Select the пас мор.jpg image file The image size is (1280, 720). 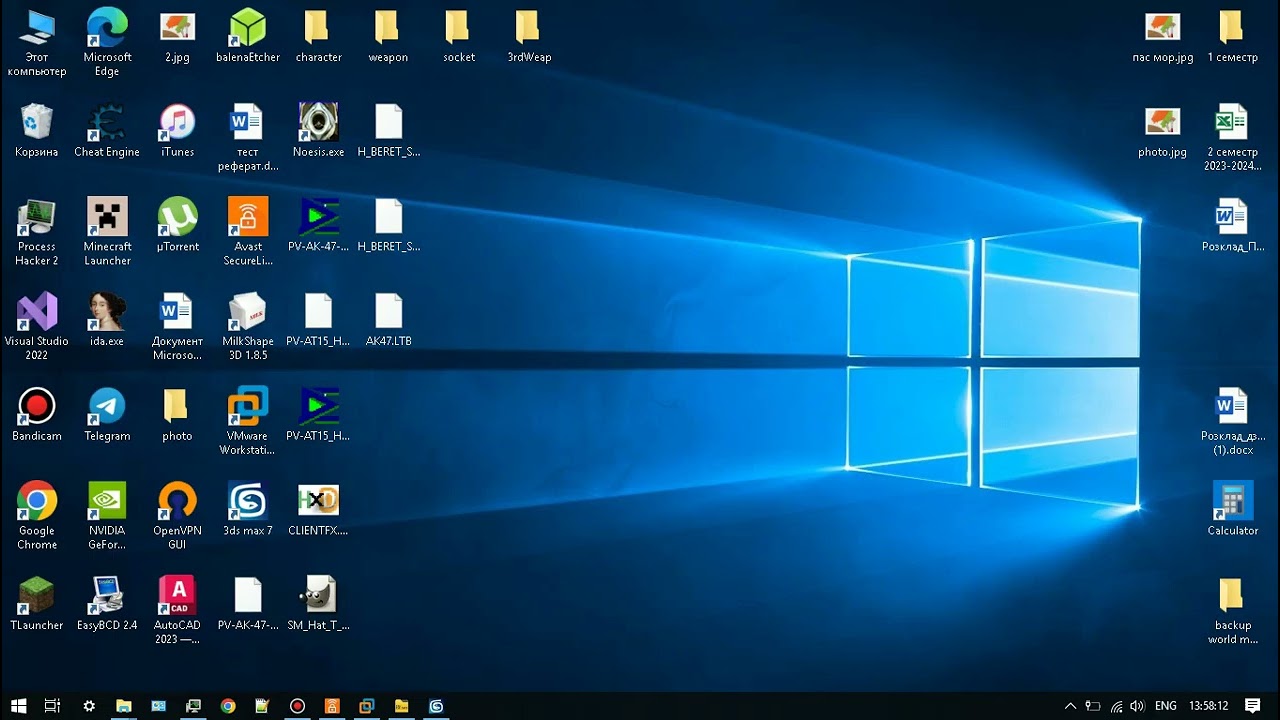pyautogui.click(x=1162, y=36)
